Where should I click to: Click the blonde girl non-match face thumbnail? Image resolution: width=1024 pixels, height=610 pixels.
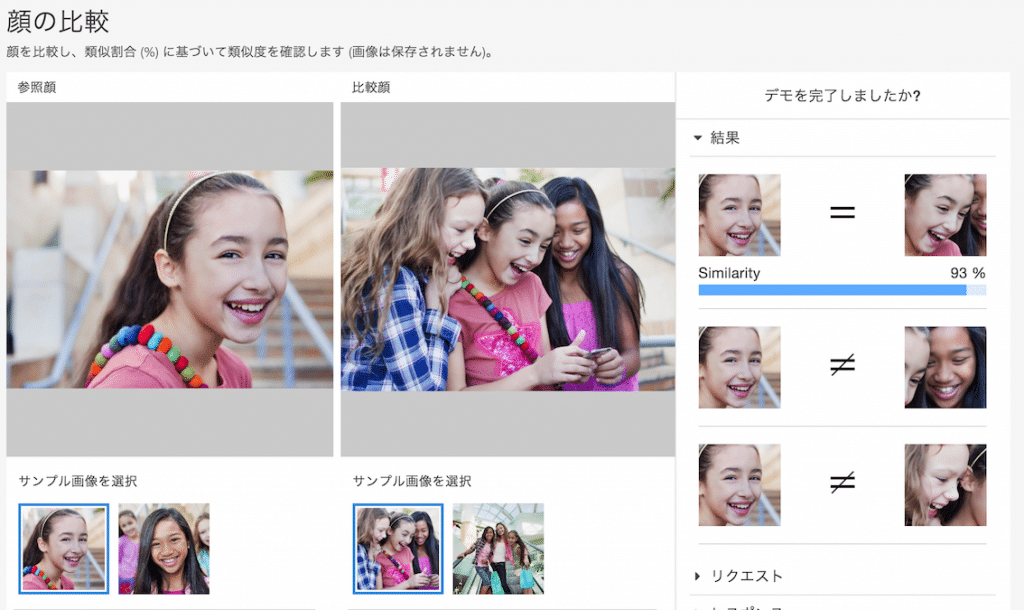coord(945,485)
